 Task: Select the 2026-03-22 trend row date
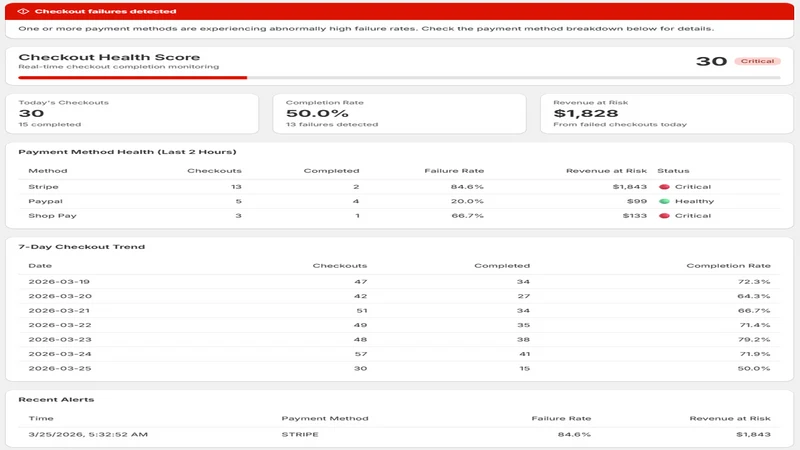click(x=60, y=324)
